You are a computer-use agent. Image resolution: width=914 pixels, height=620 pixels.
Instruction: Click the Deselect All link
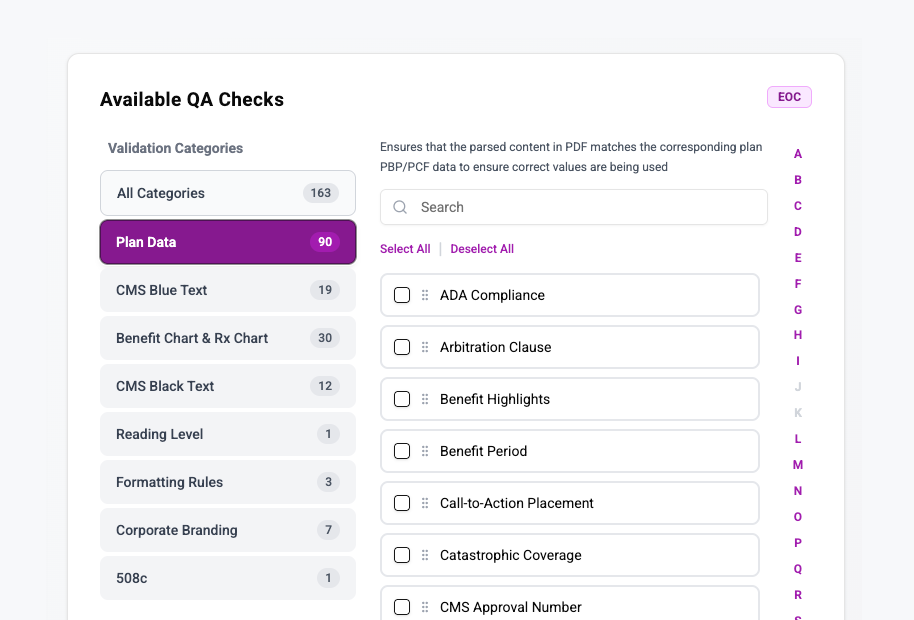pos(482,249)
